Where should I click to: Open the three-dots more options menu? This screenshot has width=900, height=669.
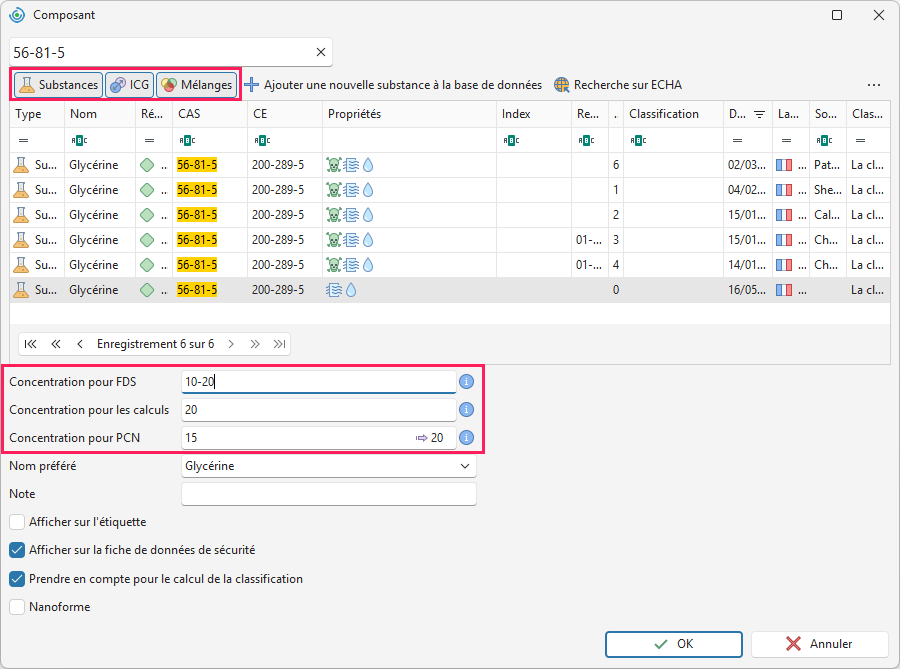tap(874, 85)
